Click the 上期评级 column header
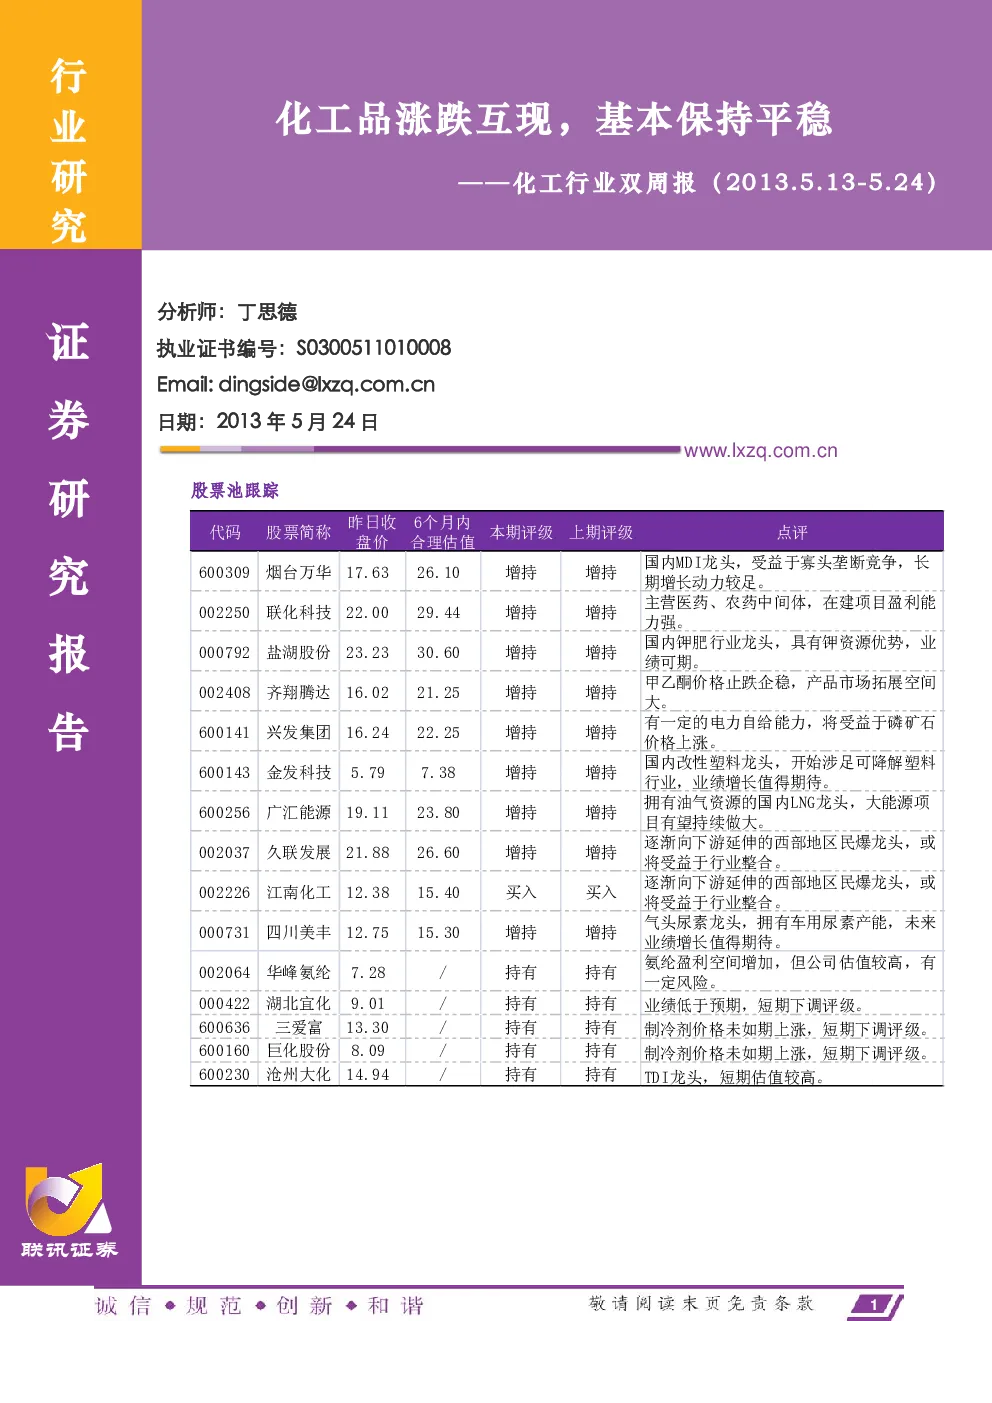Screen dimensions: 992x1403 (601, 532)
